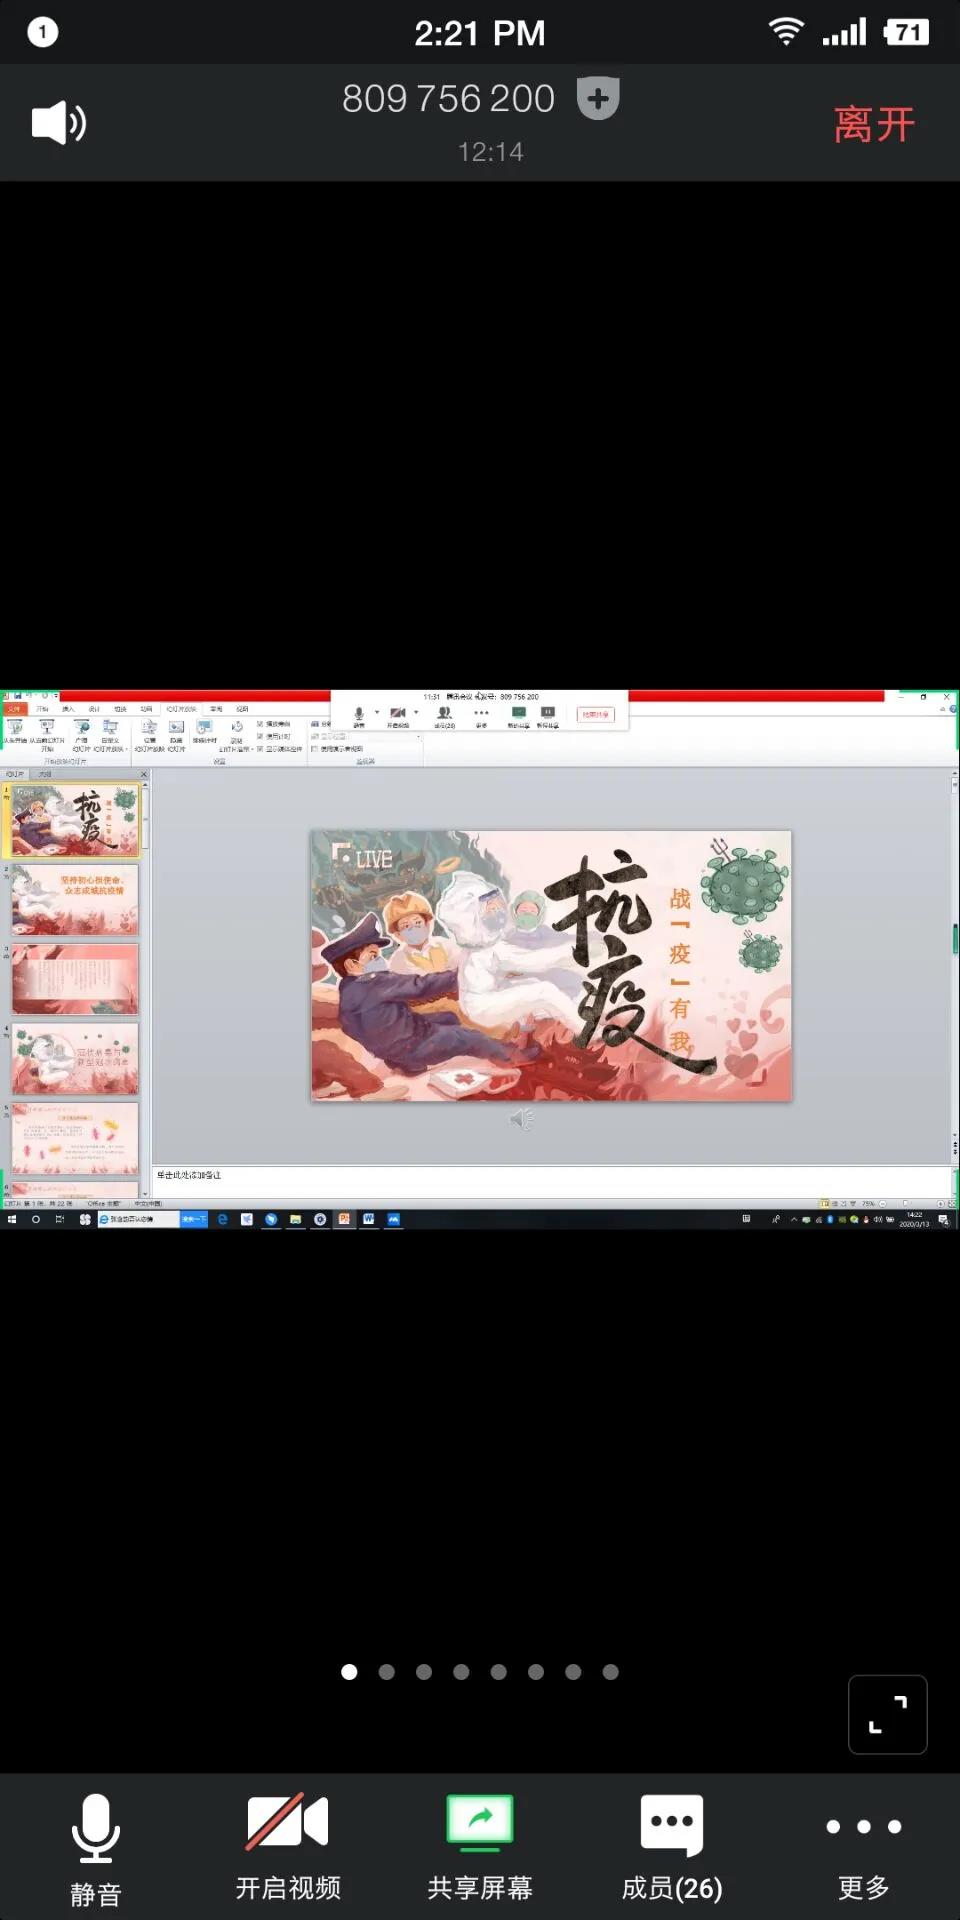Viewport: 960px width, 1920px height.
Task: Click mute microphone icon in floating meeting toolbar
Action: pos(359,715)
